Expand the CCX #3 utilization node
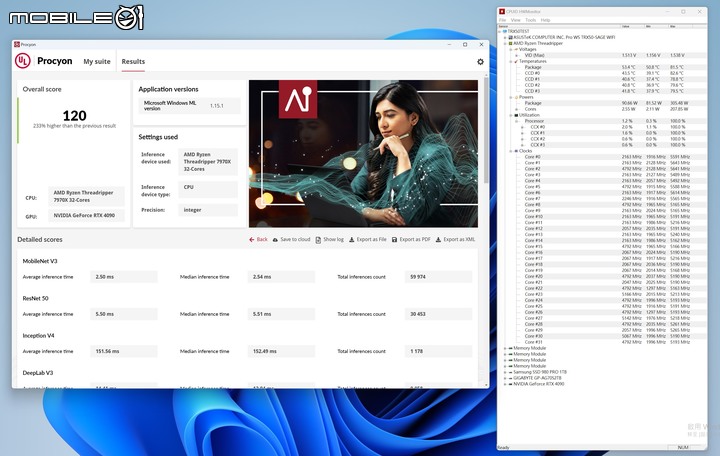The width and height of the screenshot is (720, 456). [x=522, y=145]
